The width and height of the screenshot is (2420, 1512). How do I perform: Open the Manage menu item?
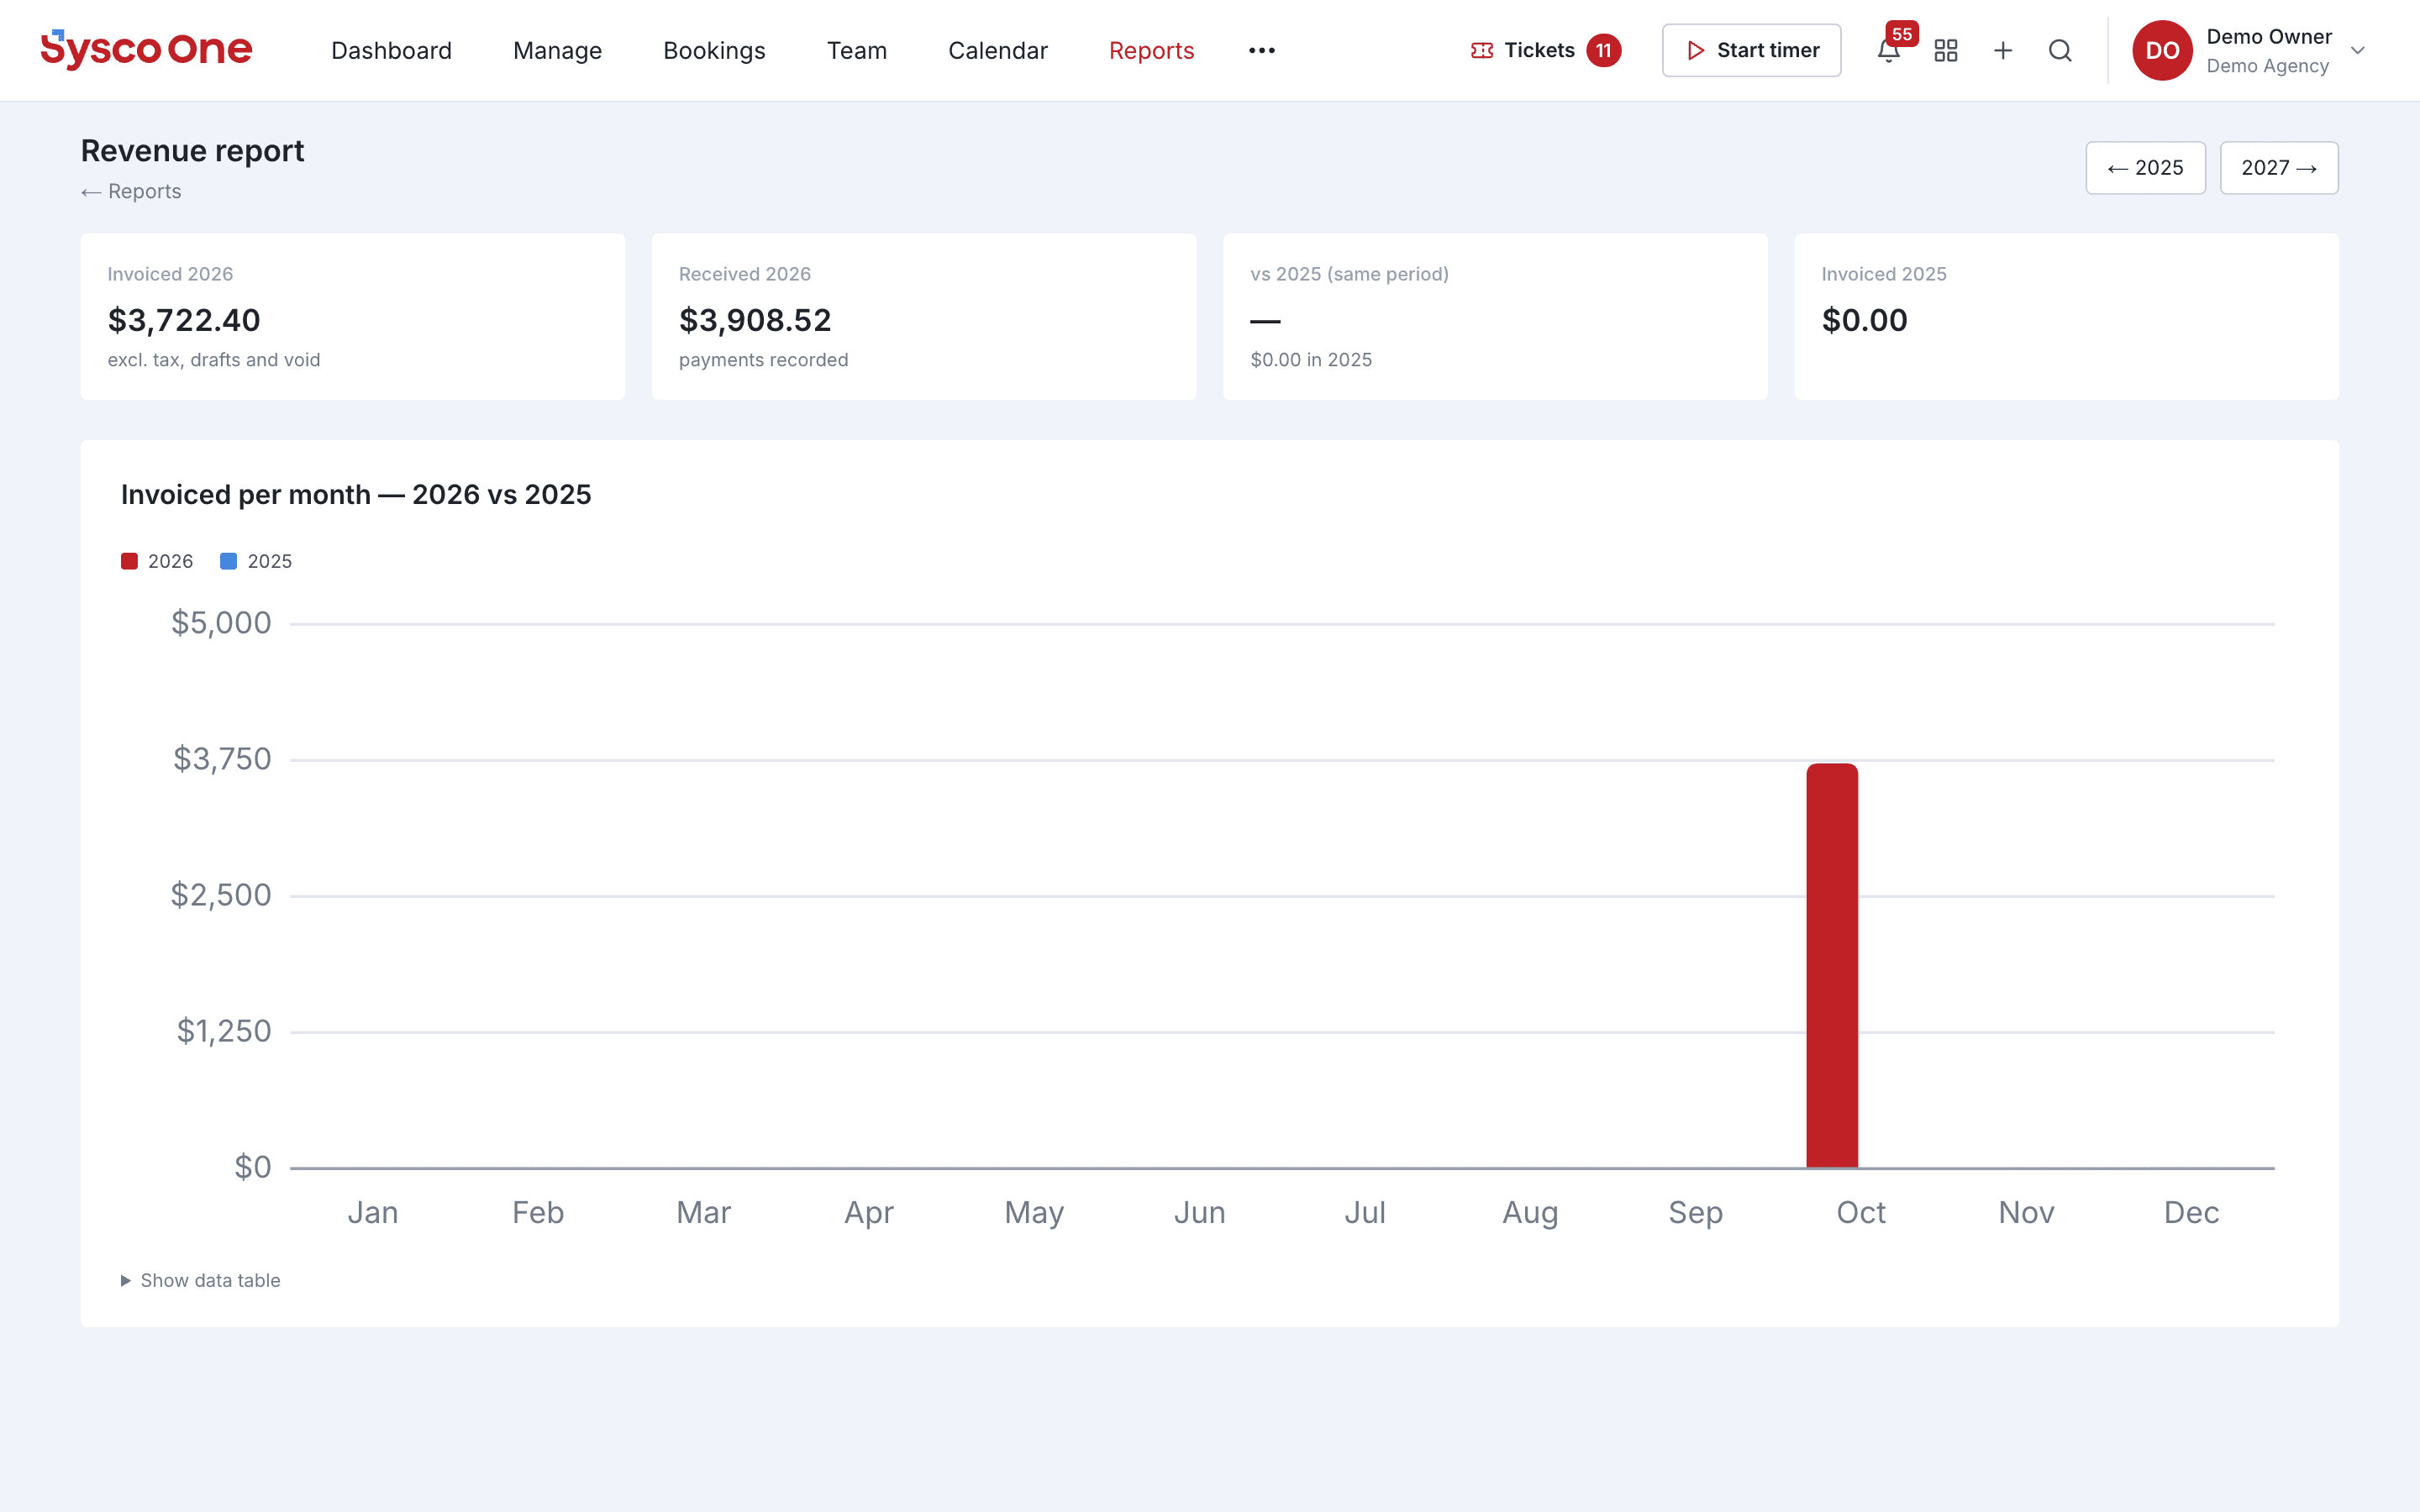557,50
